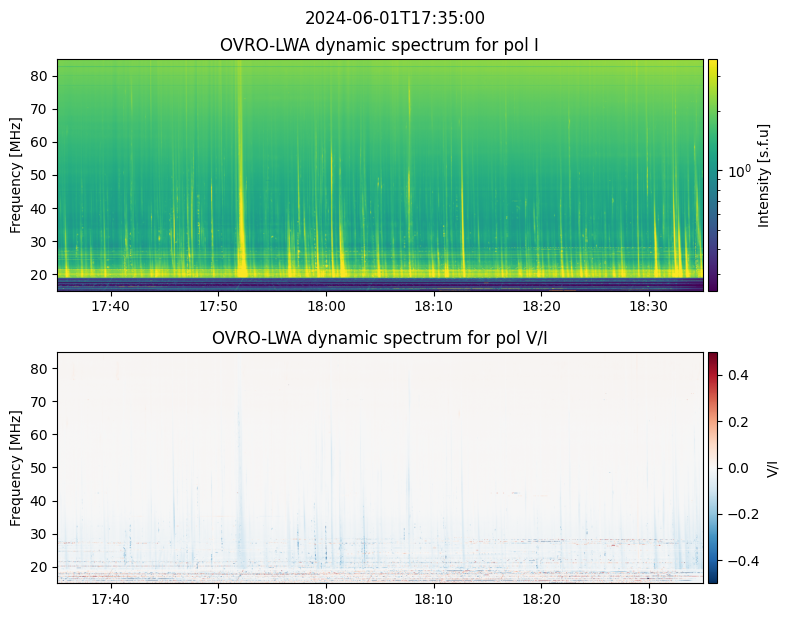Viewport: 789px width, 617px height.
Task: Click the 'V/I' colorbar label
Action: coord(770,467)
